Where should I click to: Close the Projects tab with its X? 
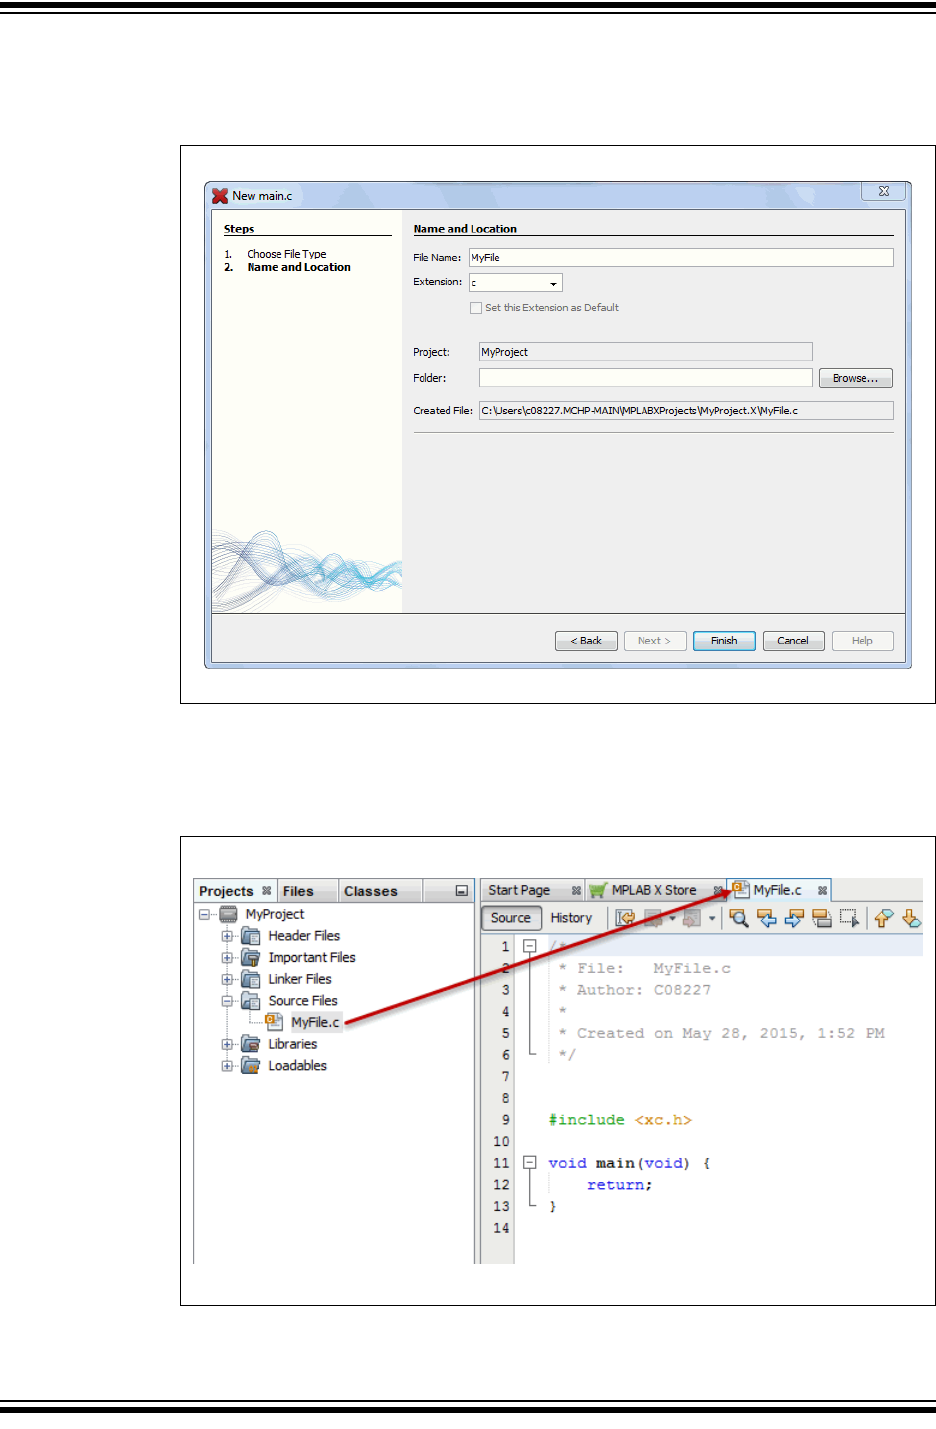click(x=267, y=890)
